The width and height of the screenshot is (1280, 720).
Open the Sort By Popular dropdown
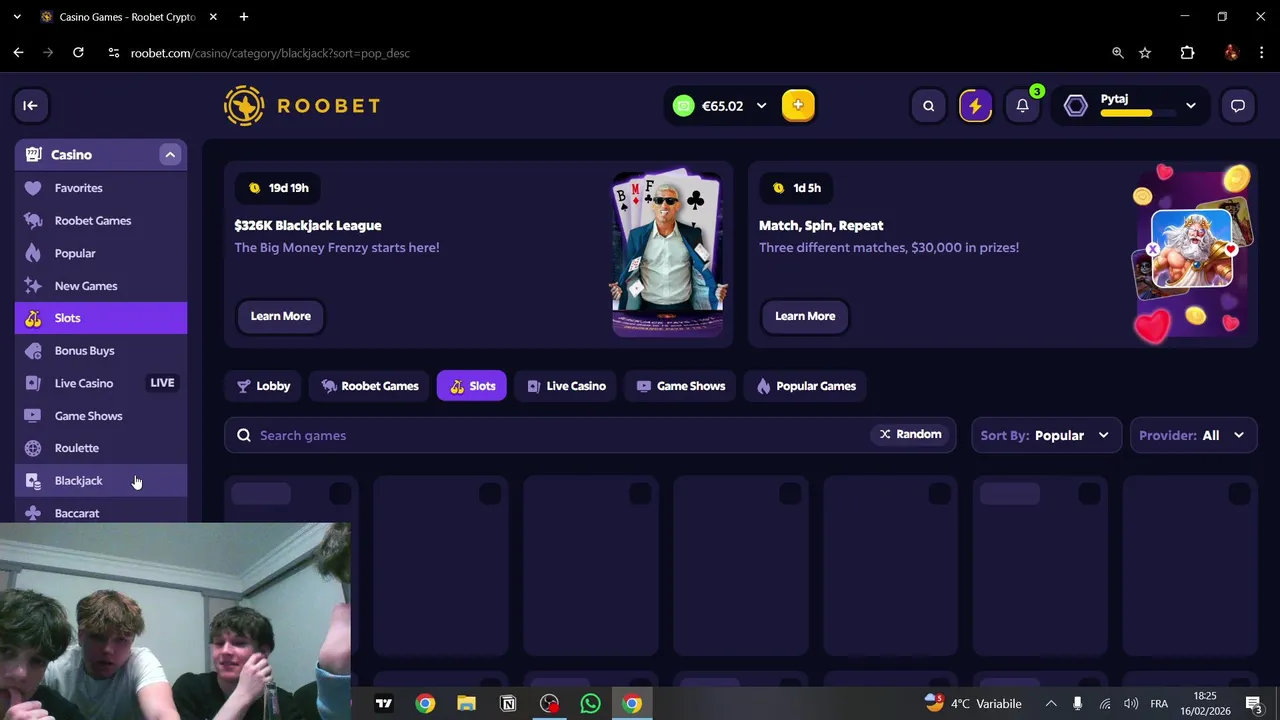(1046, 435)
